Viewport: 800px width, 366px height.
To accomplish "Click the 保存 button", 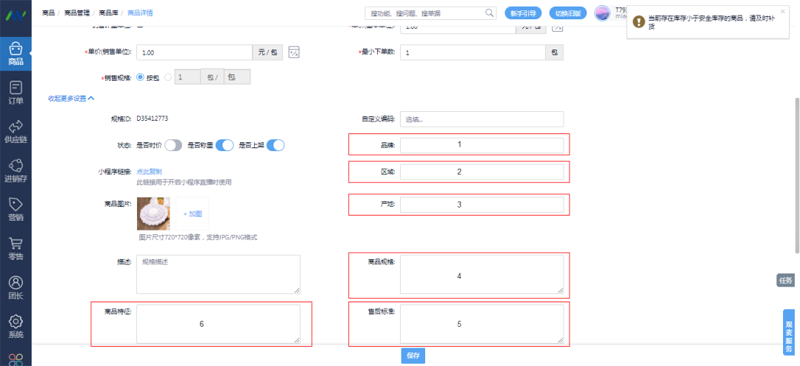I will pyautogui.click(x=413, y=356).
